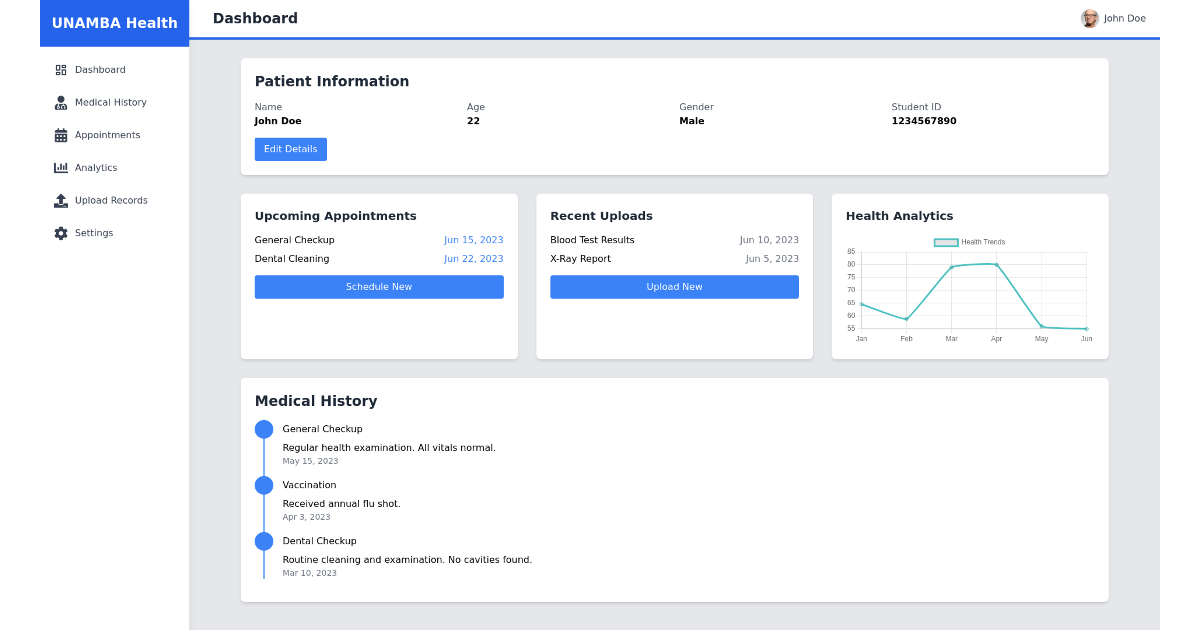Select the General Checkup timeline marker
Viewport: 1200px width, 630px height.
click(264, 429)
